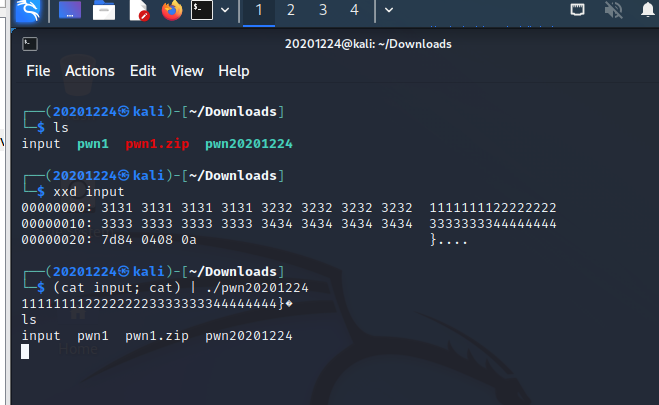Expand the dropdown after the workspace switcher

(389, 10)
